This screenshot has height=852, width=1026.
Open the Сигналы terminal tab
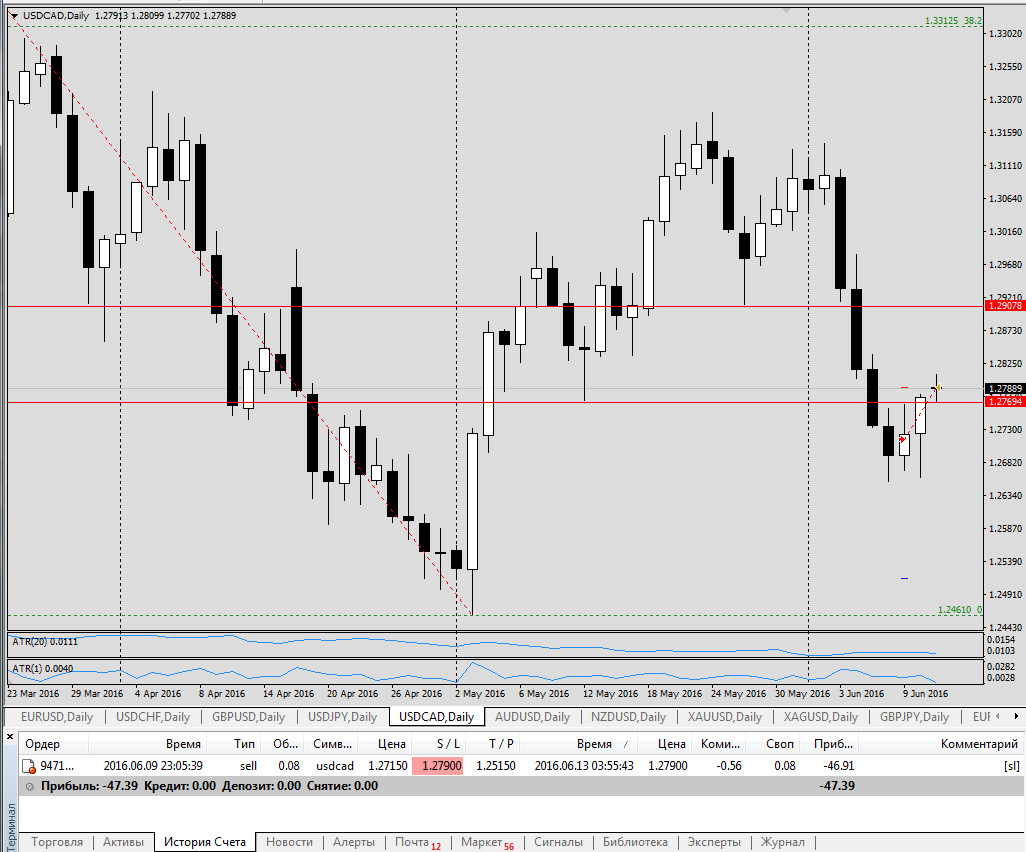pos(558,842)
